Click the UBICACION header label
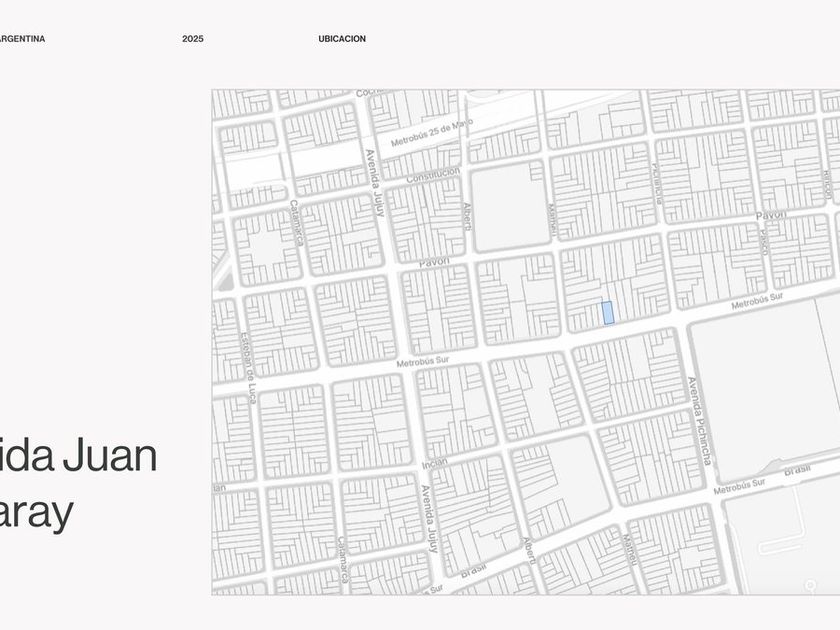 342,39
